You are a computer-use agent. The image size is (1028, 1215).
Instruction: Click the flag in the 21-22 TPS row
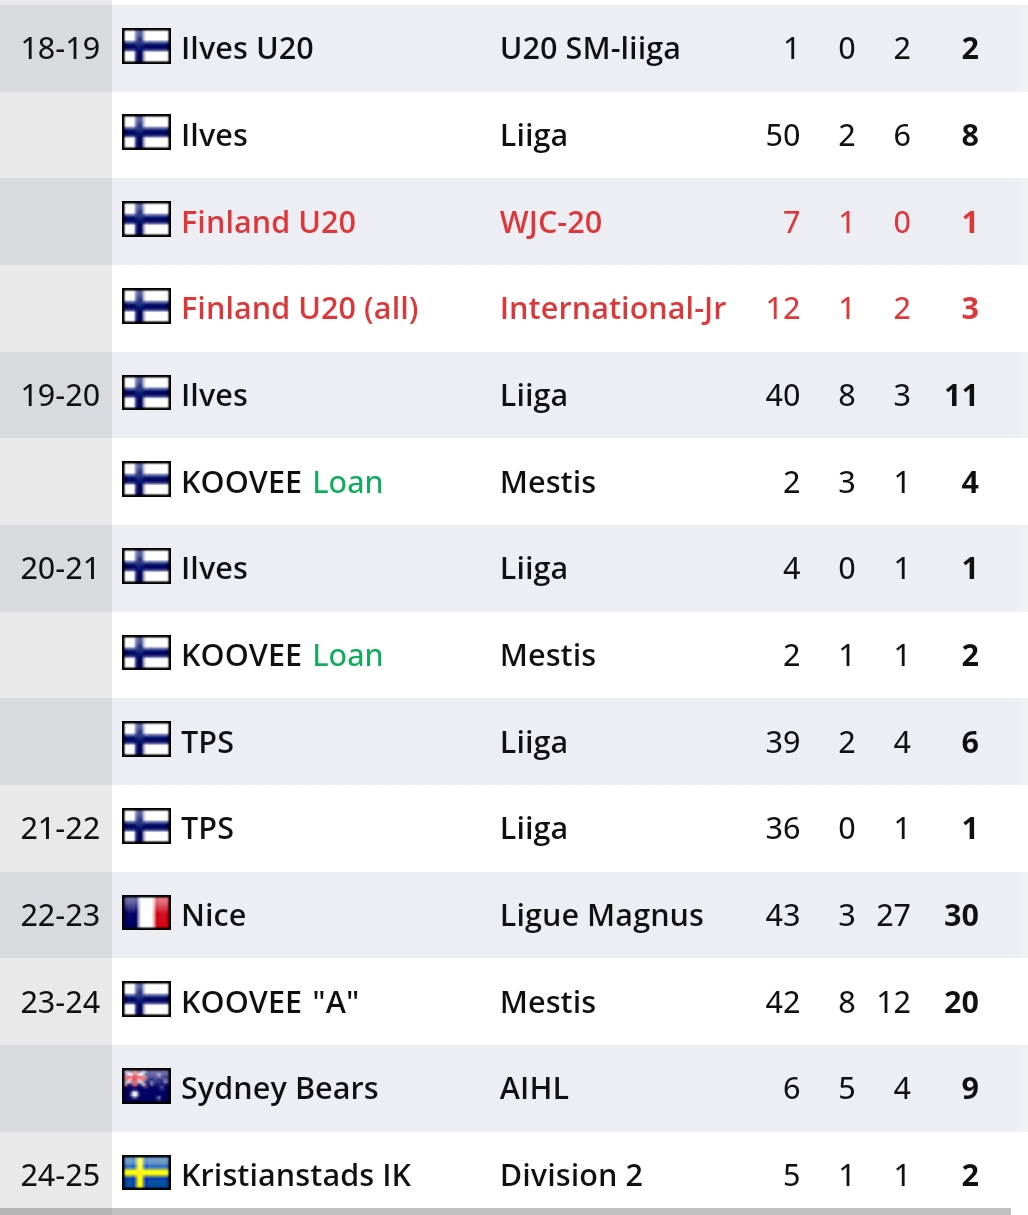click(x=146, y=827)
